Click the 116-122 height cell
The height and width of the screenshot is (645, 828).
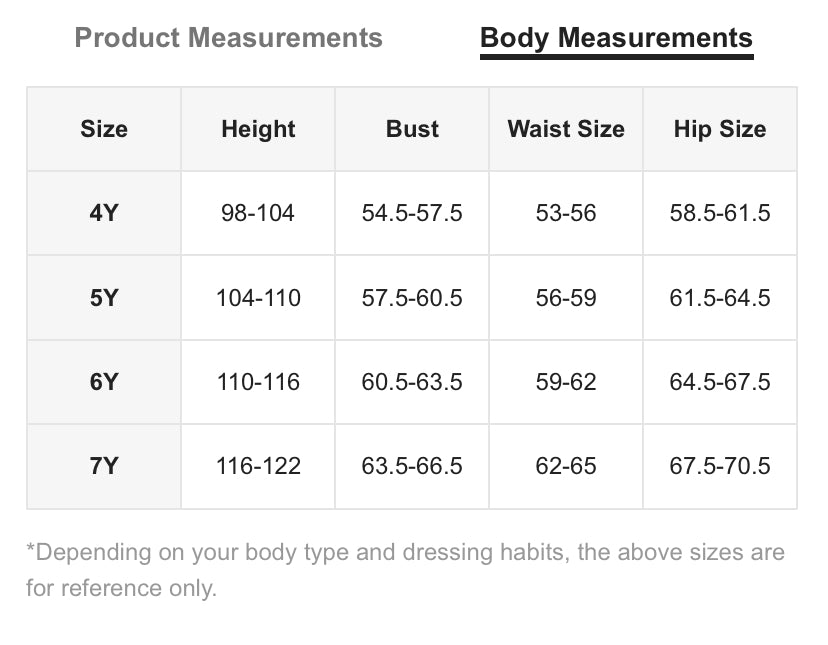coord(258,466)
